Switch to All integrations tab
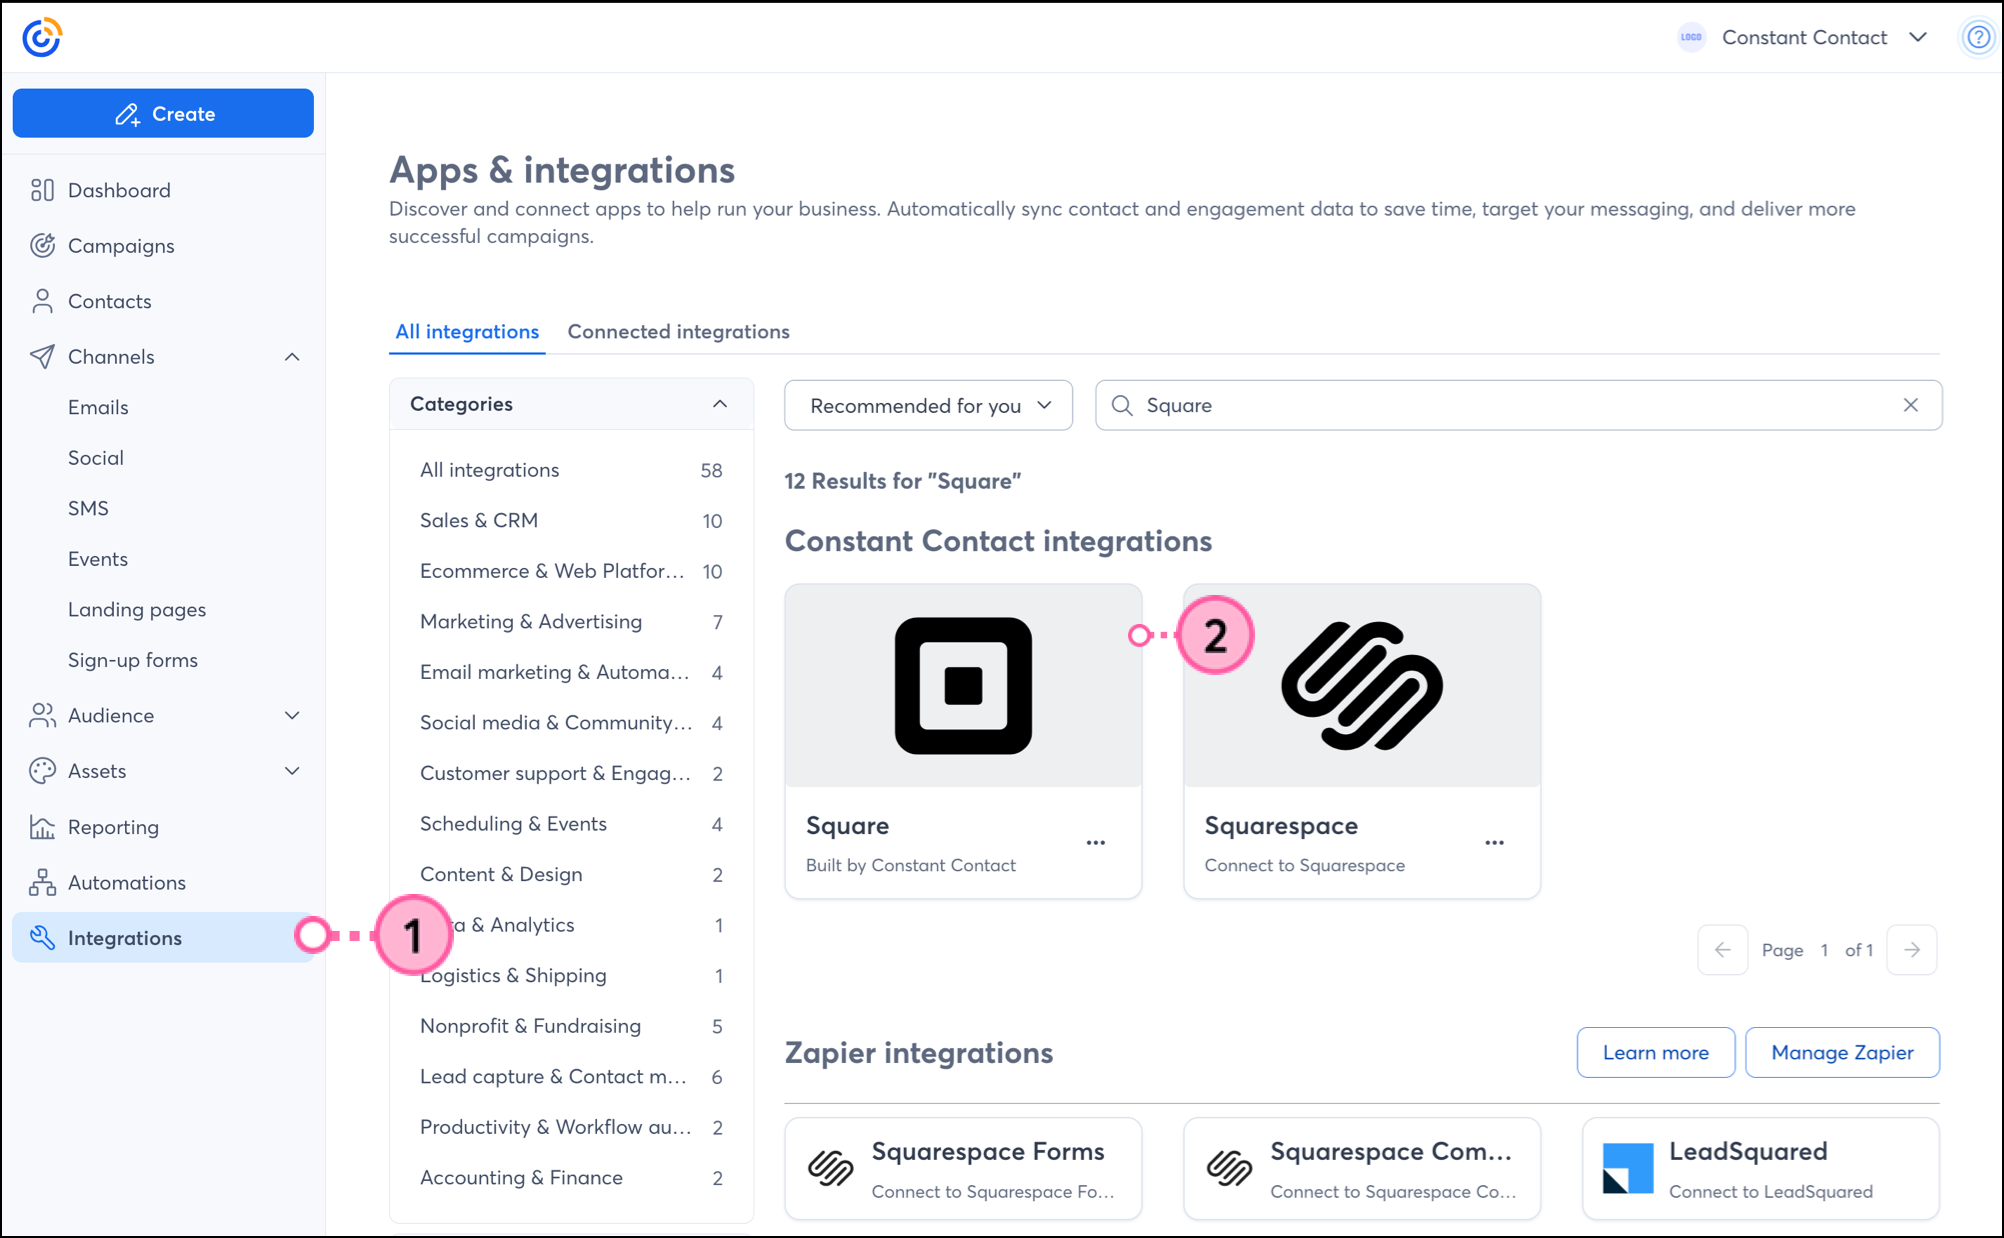Viewport: 2004px width, 1238px height. 467,331
